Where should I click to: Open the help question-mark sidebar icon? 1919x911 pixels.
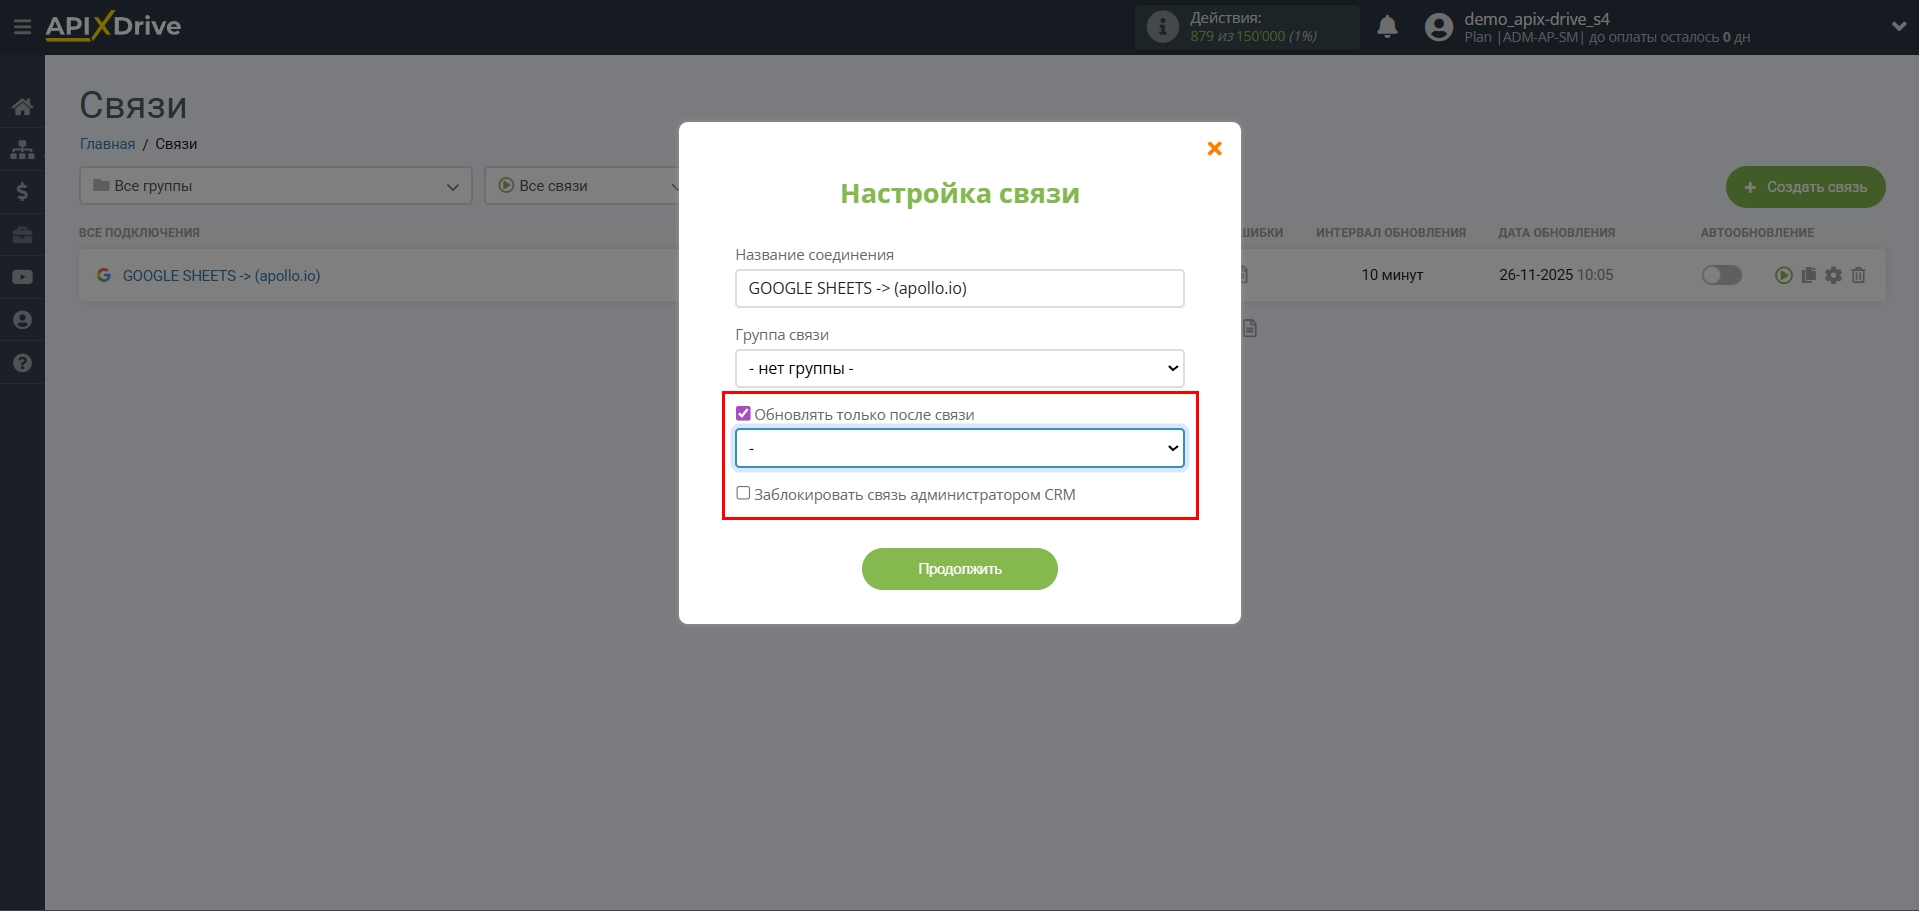[22, 362]
